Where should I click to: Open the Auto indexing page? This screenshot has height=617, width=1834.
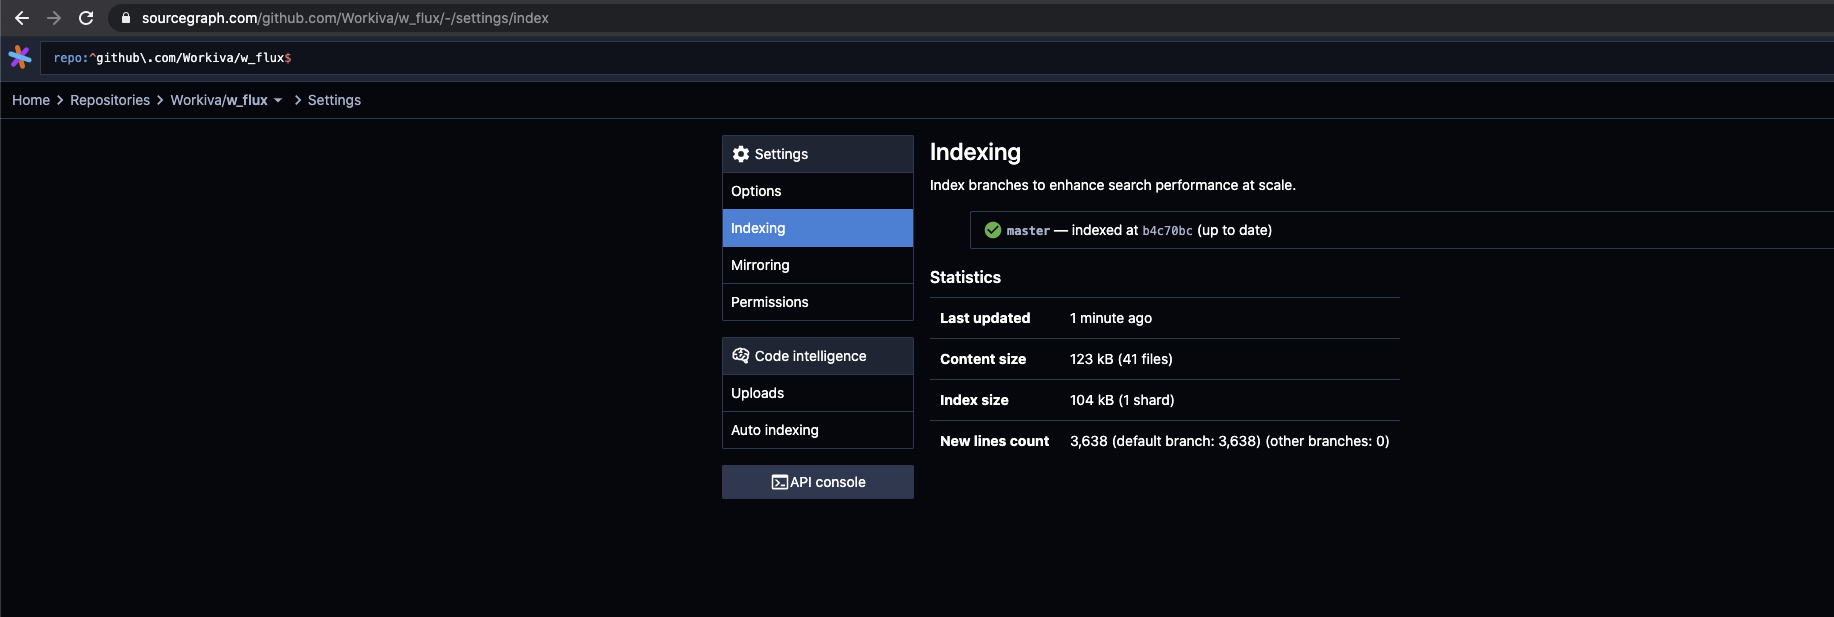point(818,430)
